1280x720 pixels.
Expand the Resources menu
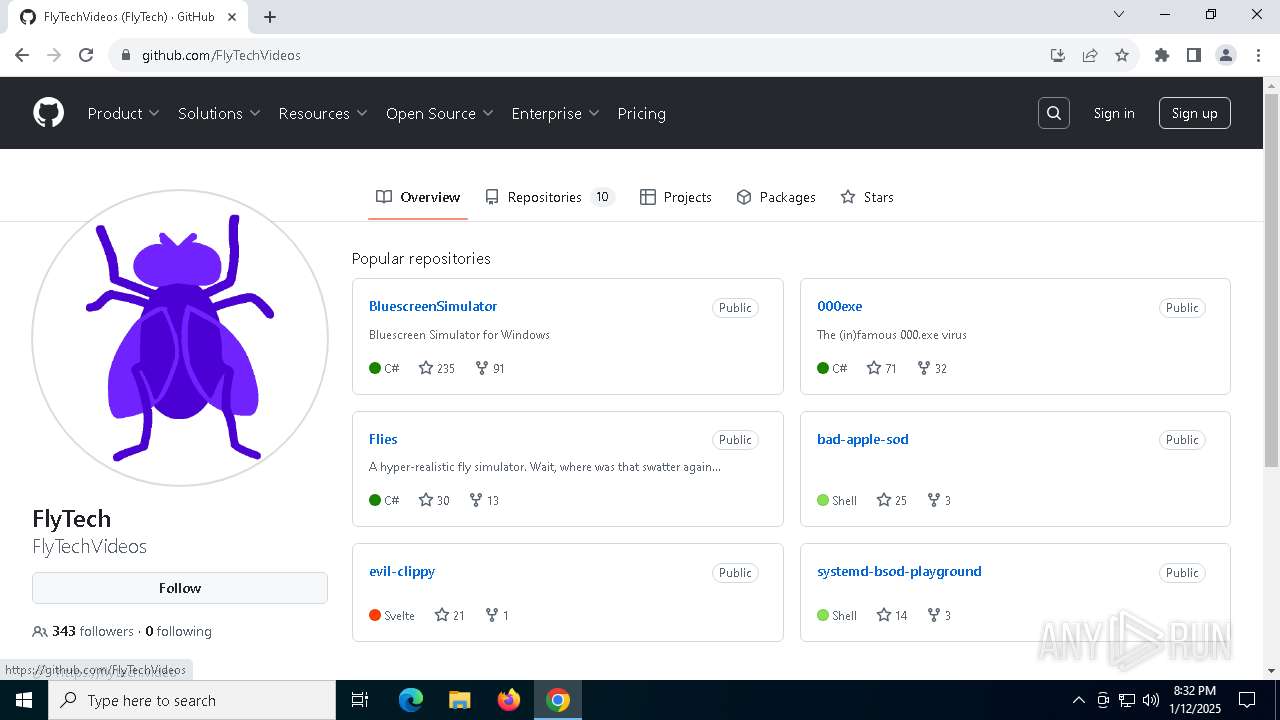tap(323, 113)
